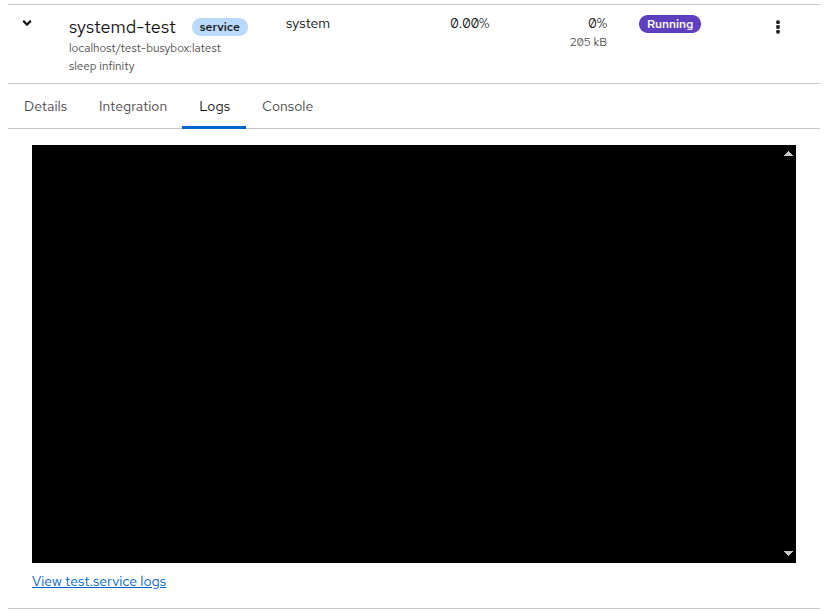Open the kebab actions menu for systemd-test
The height and width of the screenshot is (611, 832).
pyautogui.click(x=778, y=27)
